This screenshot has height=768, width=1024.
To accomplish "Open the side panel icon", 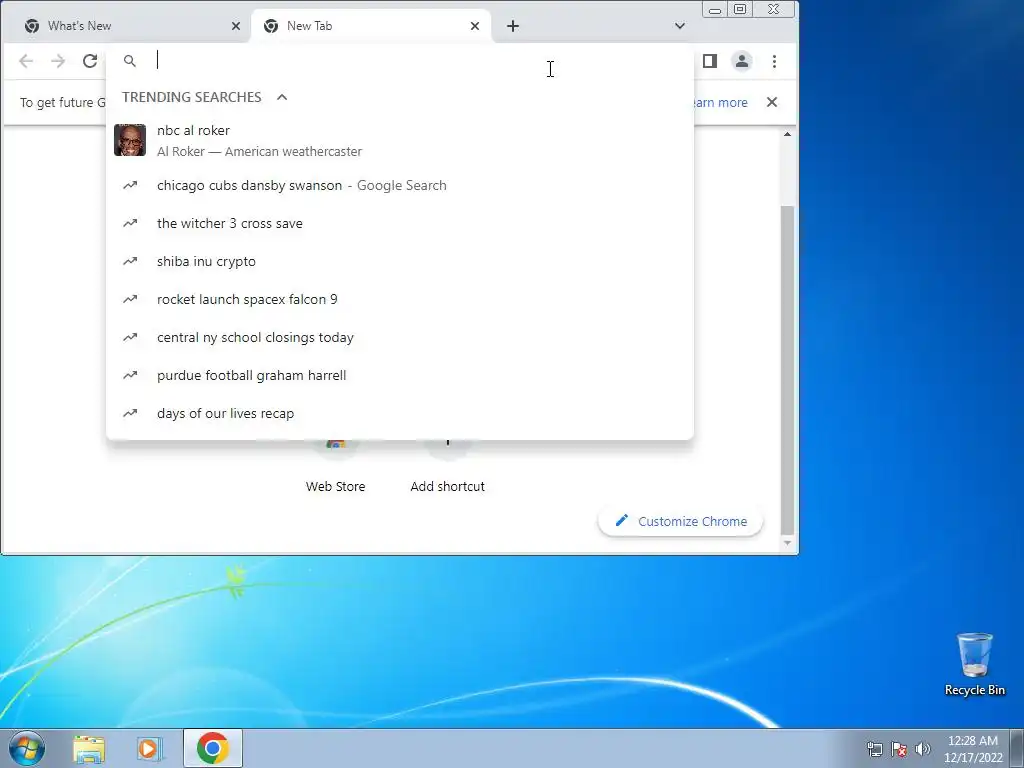I will coord(710,61).
